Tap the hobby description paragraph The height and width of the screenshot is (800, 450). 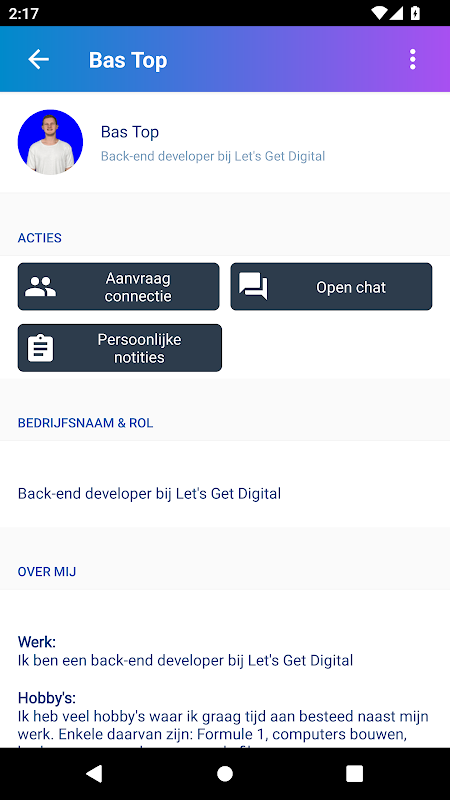point(223,728)
